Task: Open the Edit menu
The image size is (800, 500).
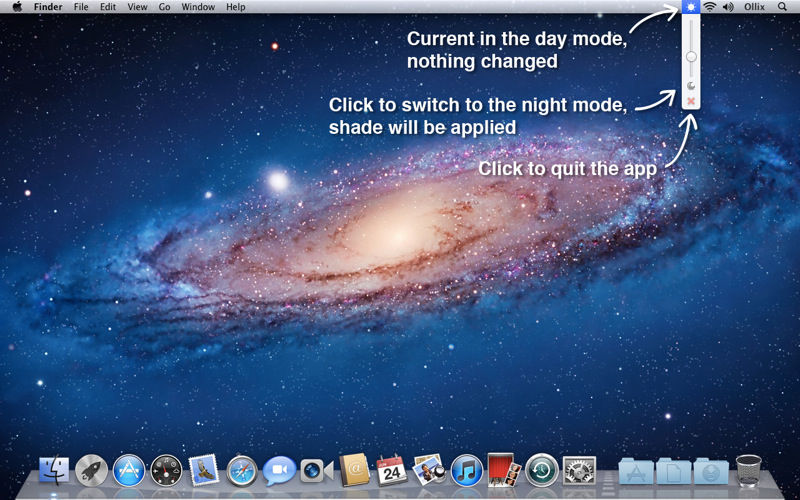Action: [108, 7]
